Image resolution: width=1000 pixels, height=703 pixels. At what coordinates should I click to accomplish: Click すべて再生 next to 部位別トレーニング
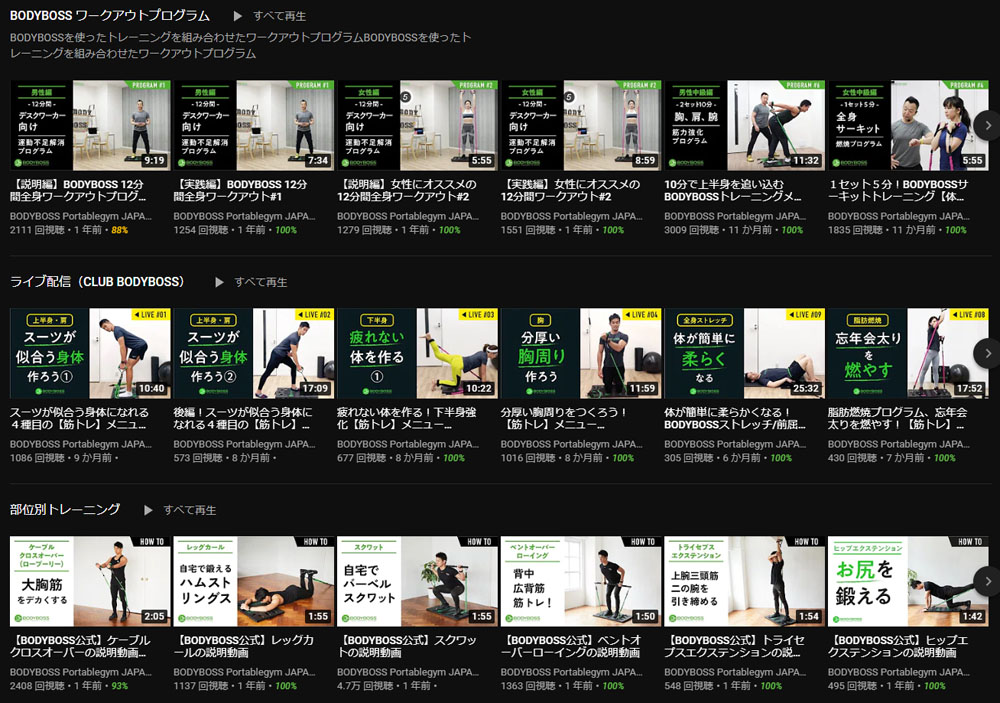189,510
